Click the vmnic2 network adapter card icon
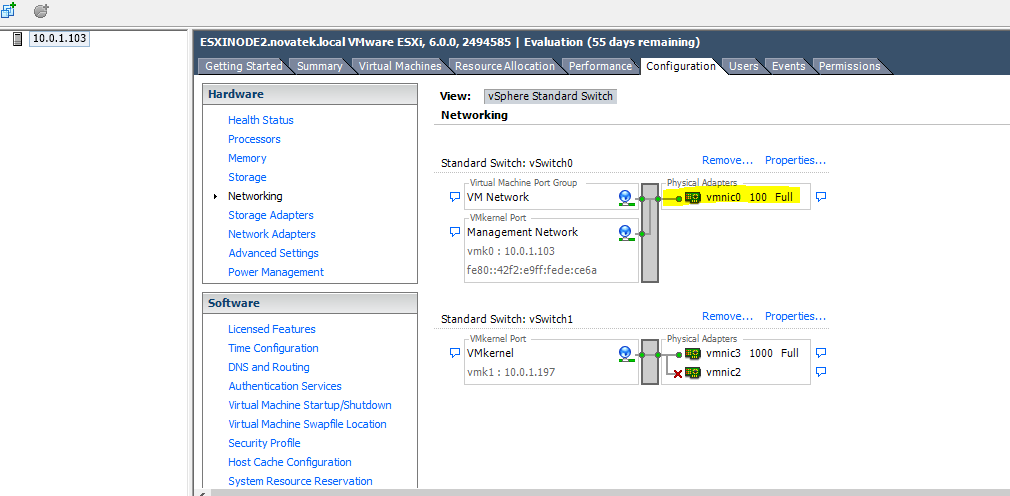 pos(692,372)
